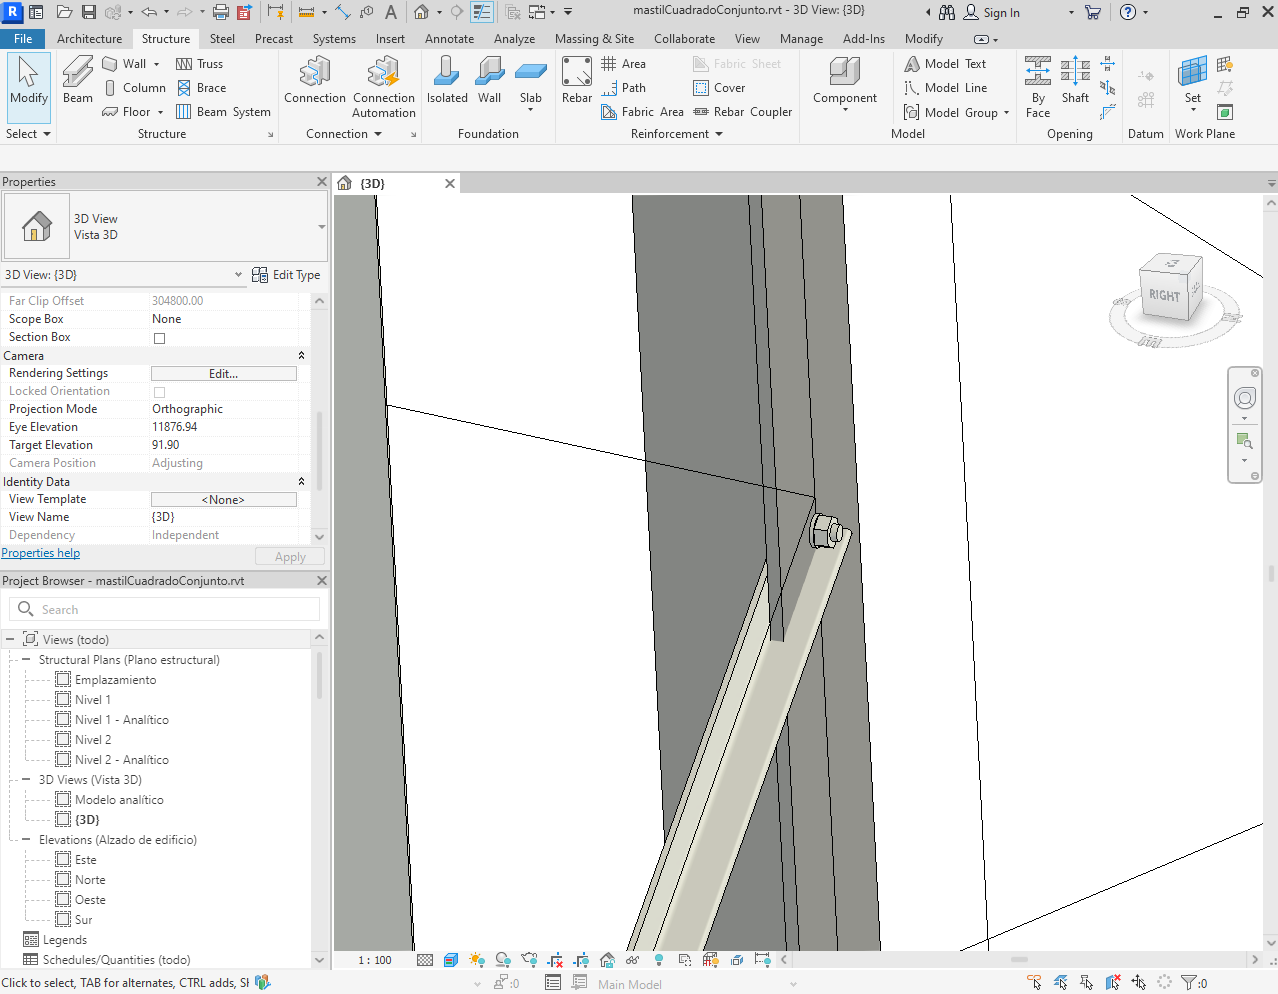Click the RIGHT face of the ViewCube
Screen dimensions: 1278x994
tap(1164, 295)
